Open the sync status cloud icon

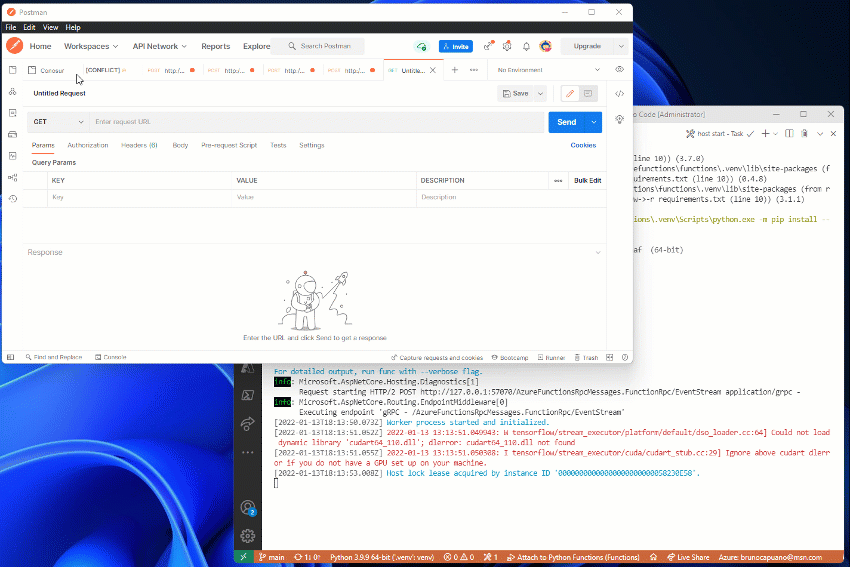pyautogui.click(x=421, y=47)
